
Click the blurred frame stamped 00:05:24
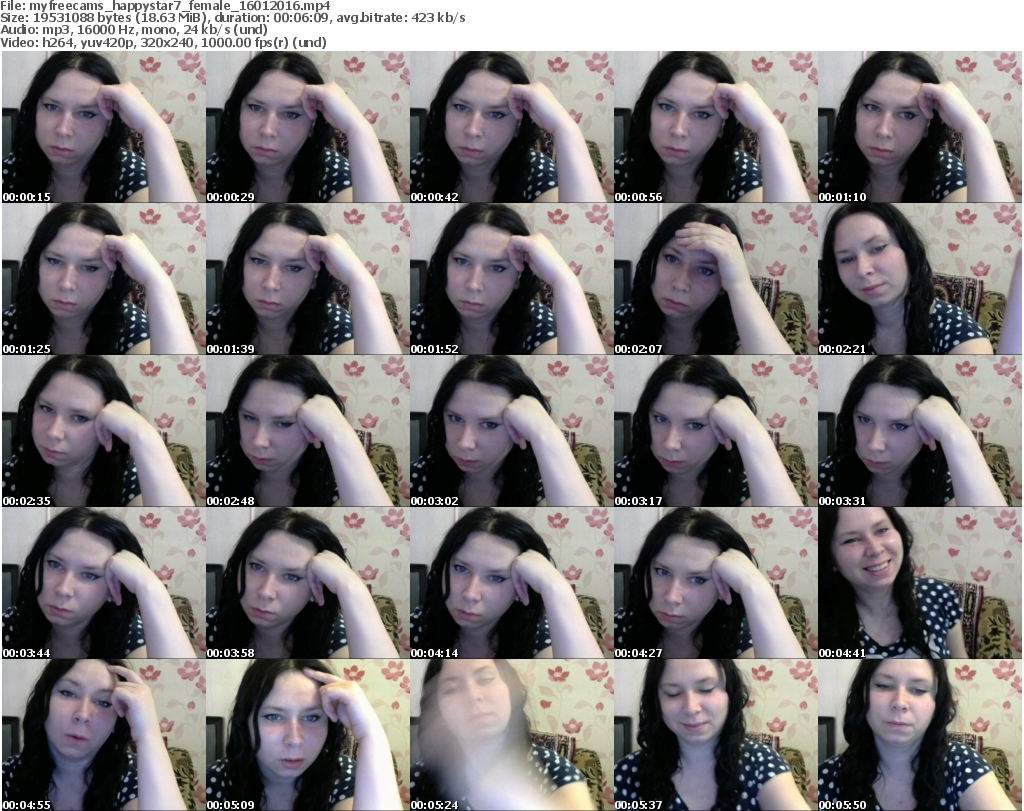[511, 735]
